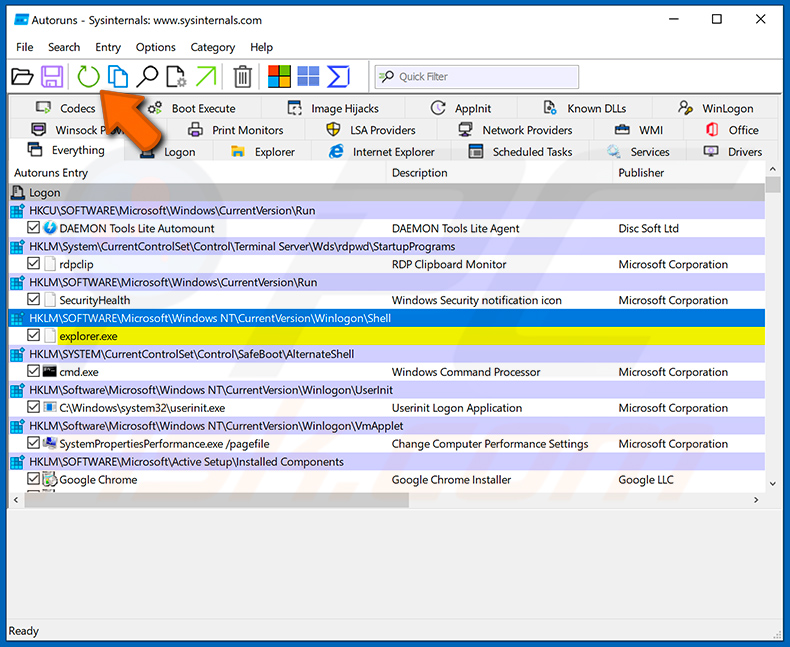Click the vertical scrollbar down arrow

click(772, 483)
